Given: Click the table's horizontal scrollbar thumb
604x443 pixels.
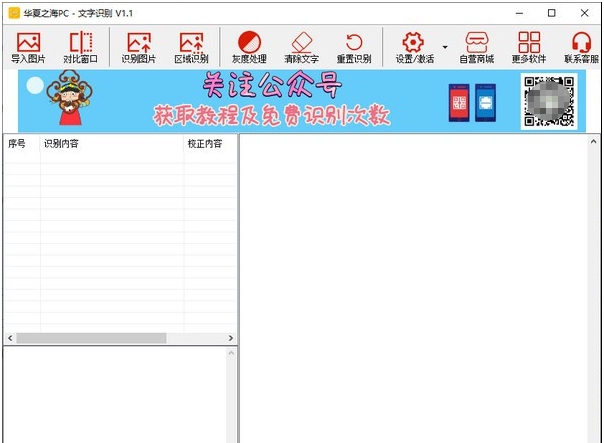Looking at the screenshot, I should pyautogui.click(x=91, y=338).
